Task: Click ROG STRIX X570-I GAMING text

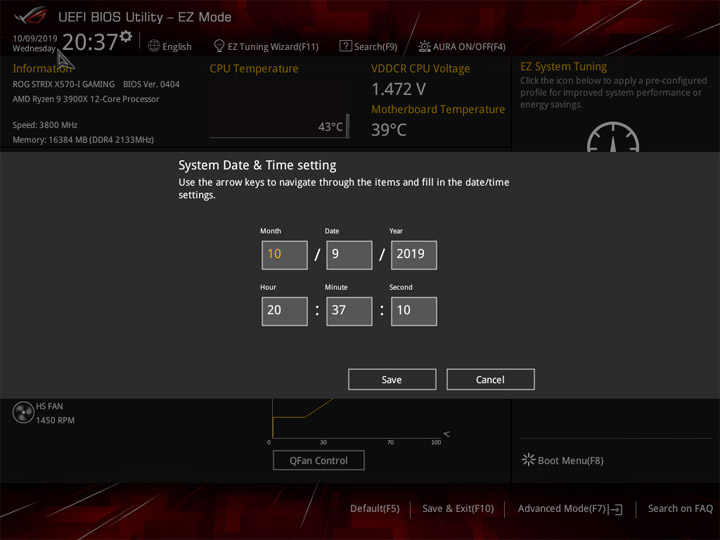Action: point(63,84)
